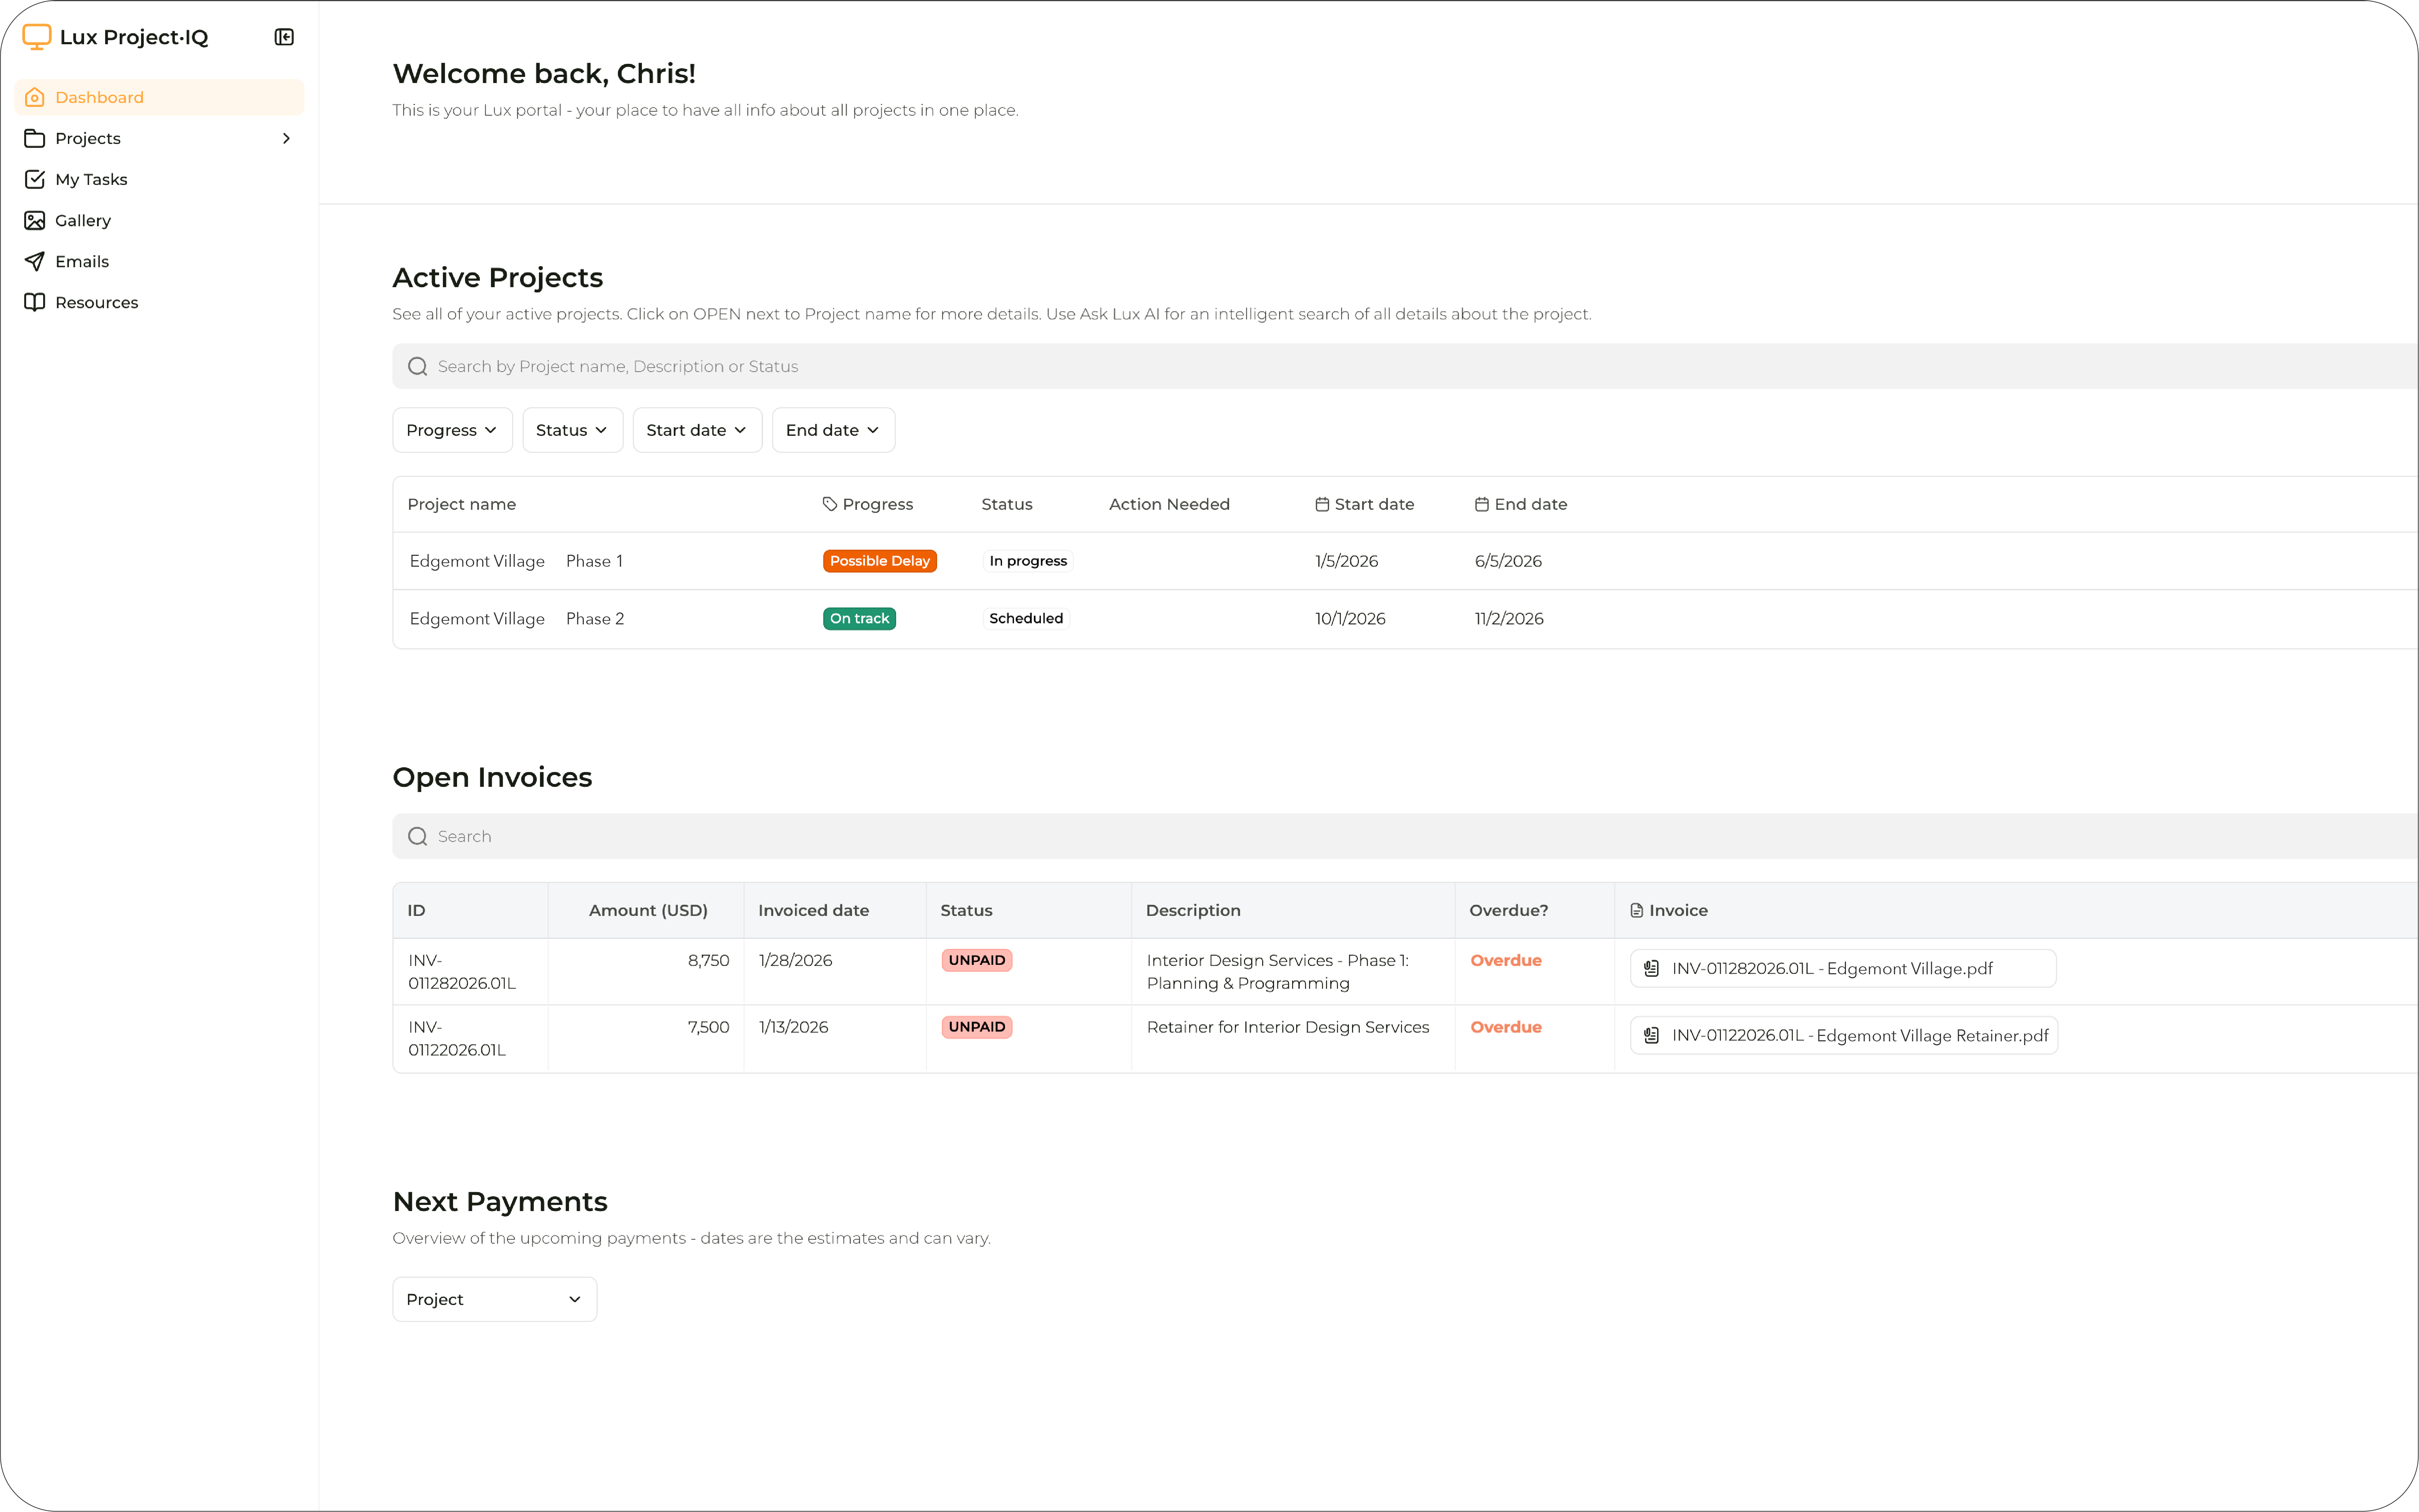Open the Progress filter dropdown
2419x1512 pixels.
[x=452, y=430]
